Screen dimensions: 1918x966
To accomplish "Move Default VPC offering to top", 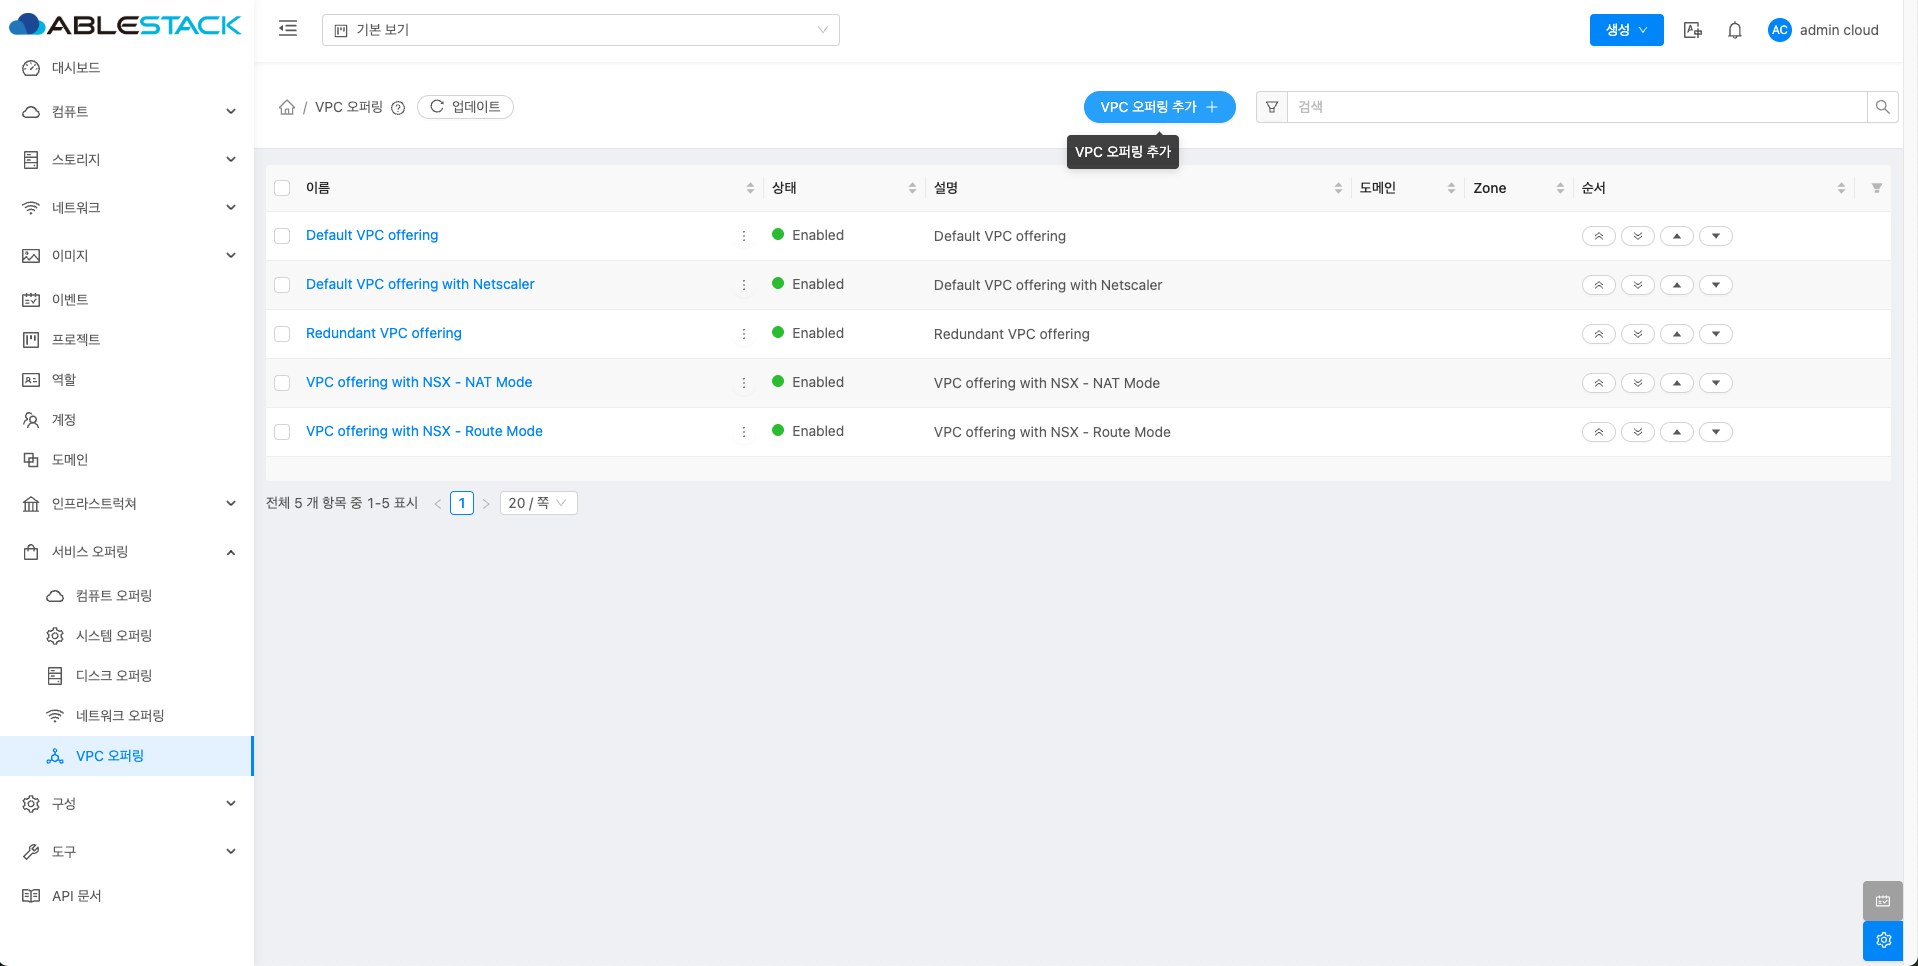I will point(1598,236).
